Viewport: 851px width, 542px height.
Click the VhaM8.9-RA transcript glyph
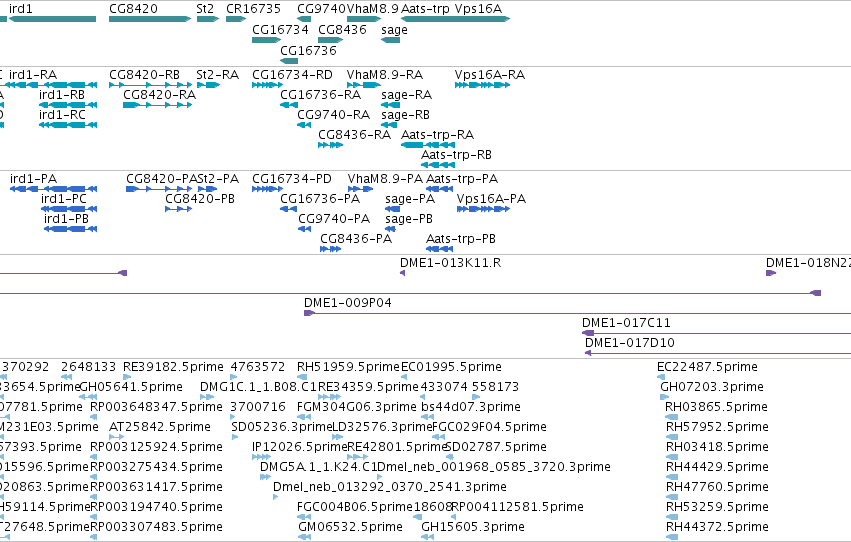tap(364, 85)
